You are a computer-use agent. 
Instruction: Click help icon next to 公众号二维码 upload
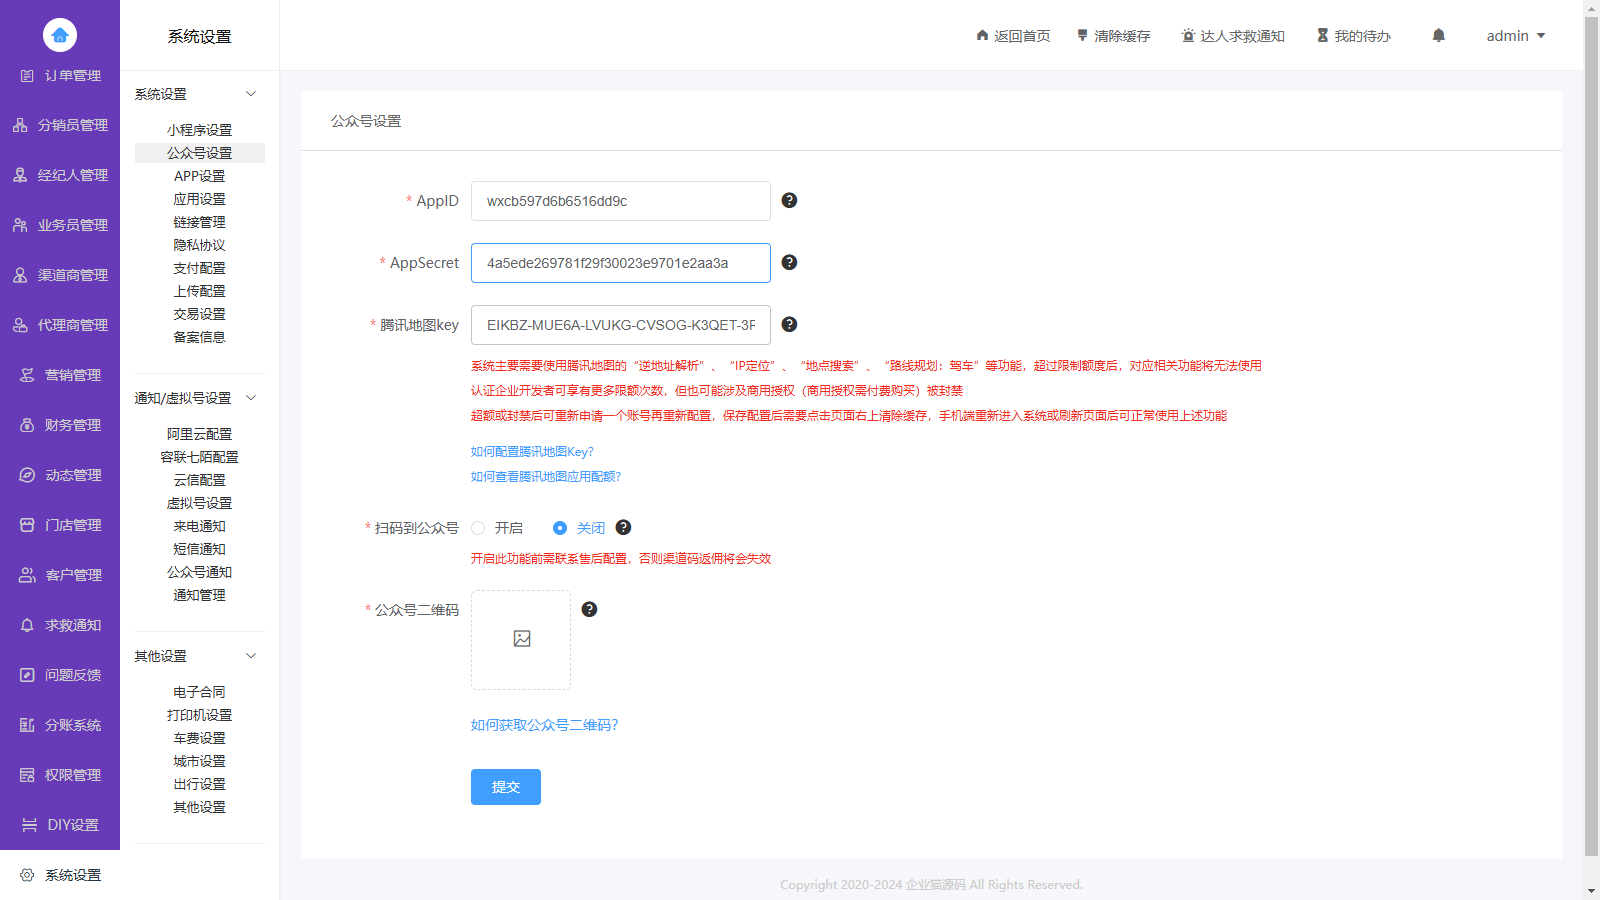point(589,609)
